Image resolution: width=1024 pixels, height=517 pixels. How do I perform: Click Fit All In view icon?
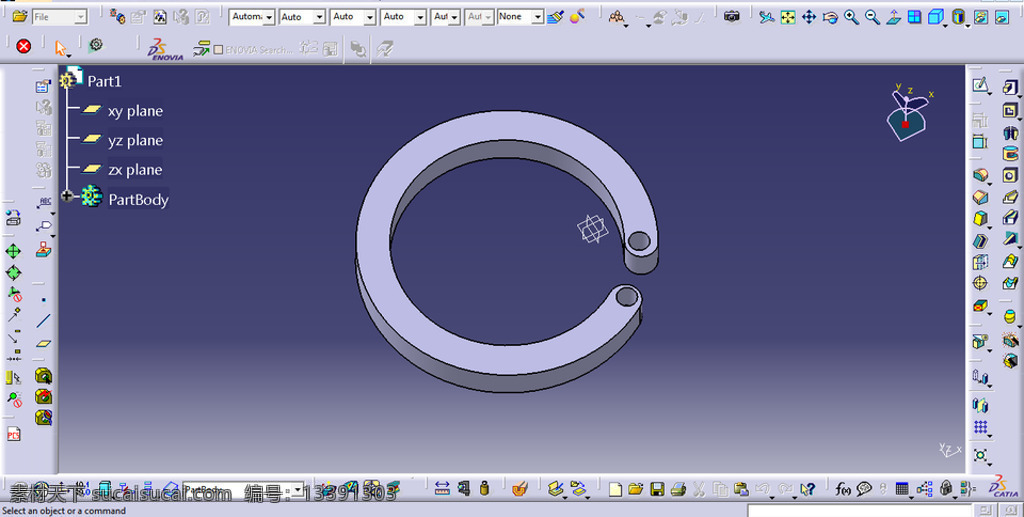788,17
